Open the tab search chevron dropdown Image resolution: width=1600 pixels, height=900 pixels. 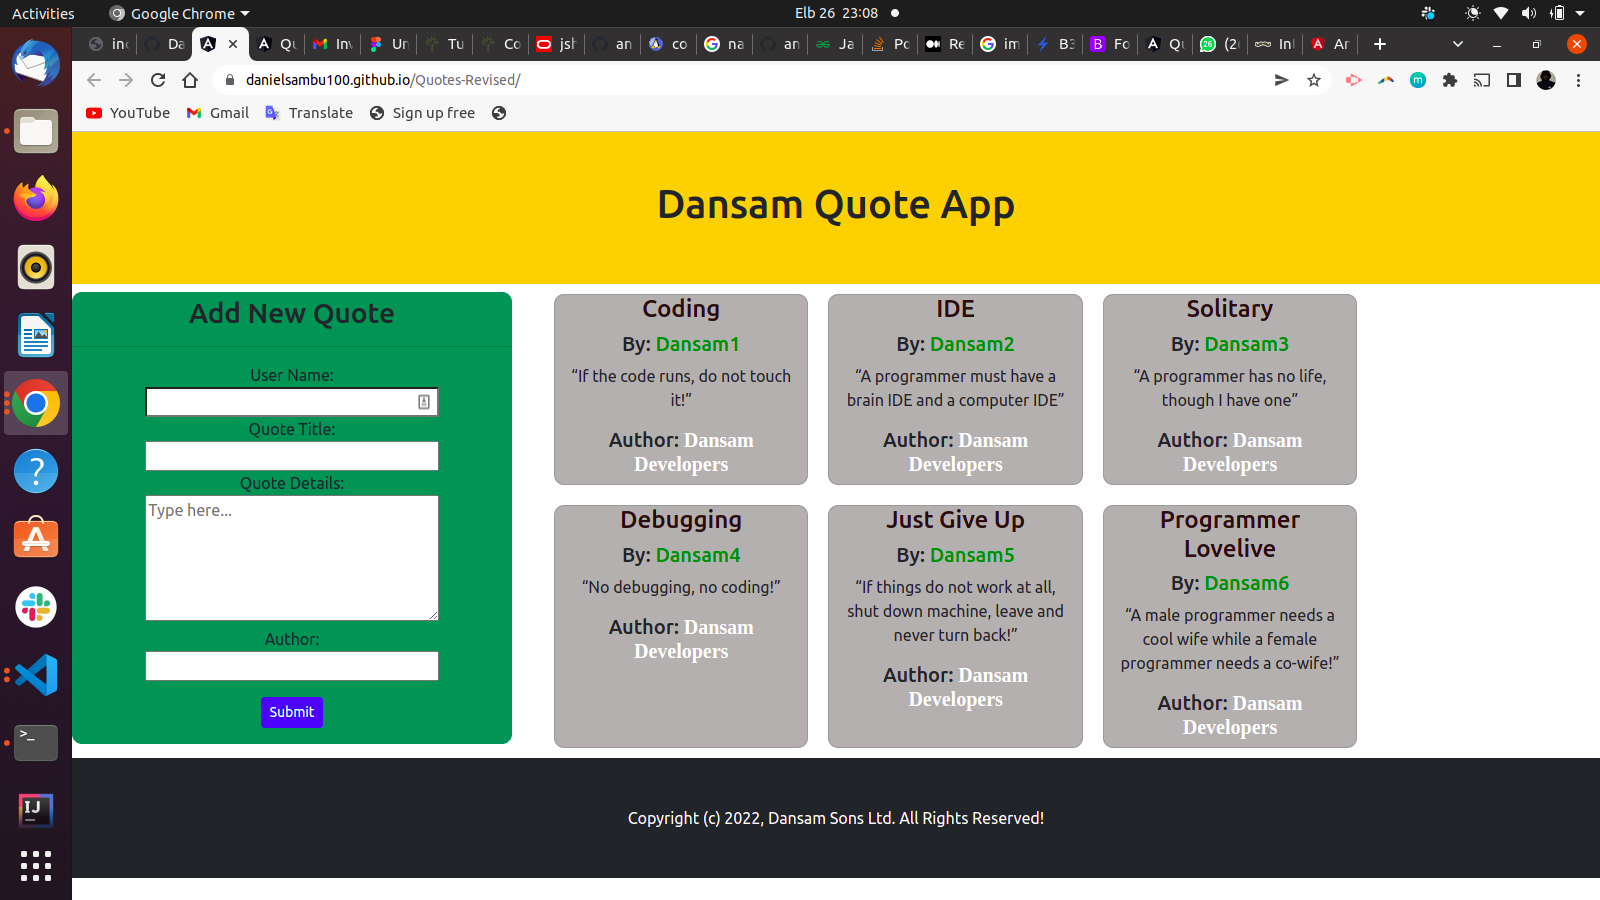coord(1458,44)
